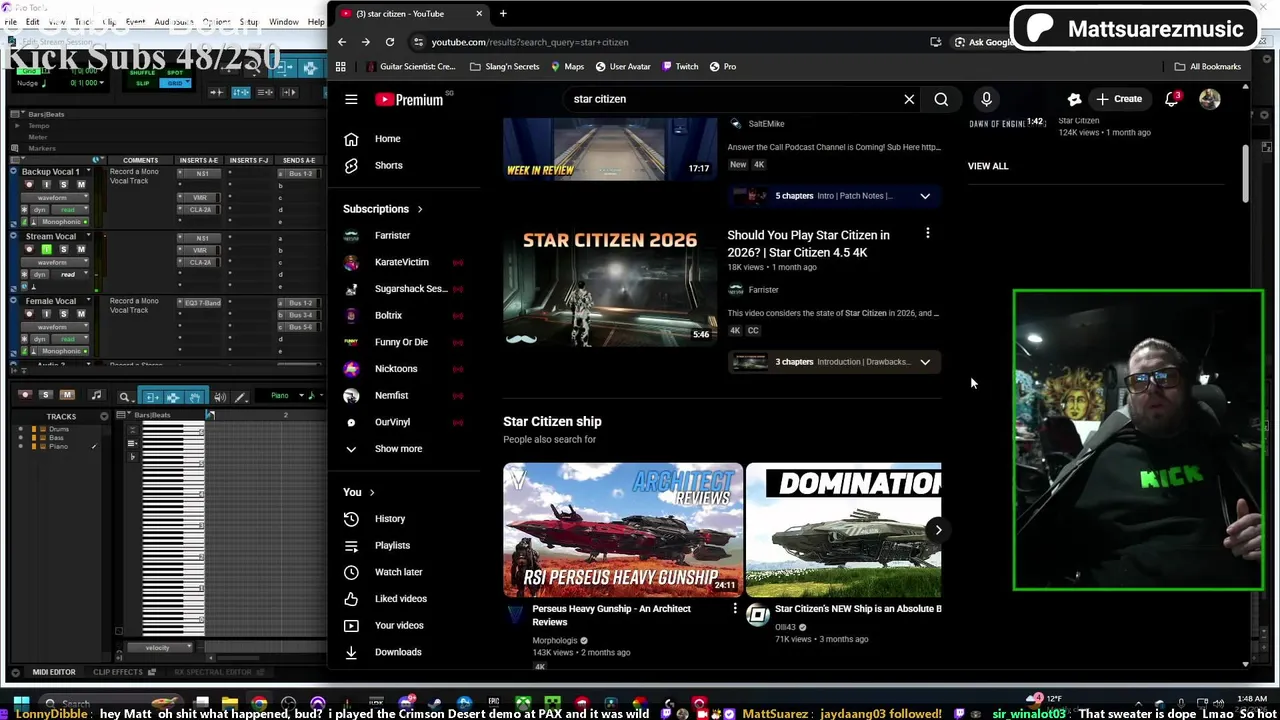The height and width of the screenshot is (720, 1280).
Task: Open the Twitch bookmark
Action: 678,67
